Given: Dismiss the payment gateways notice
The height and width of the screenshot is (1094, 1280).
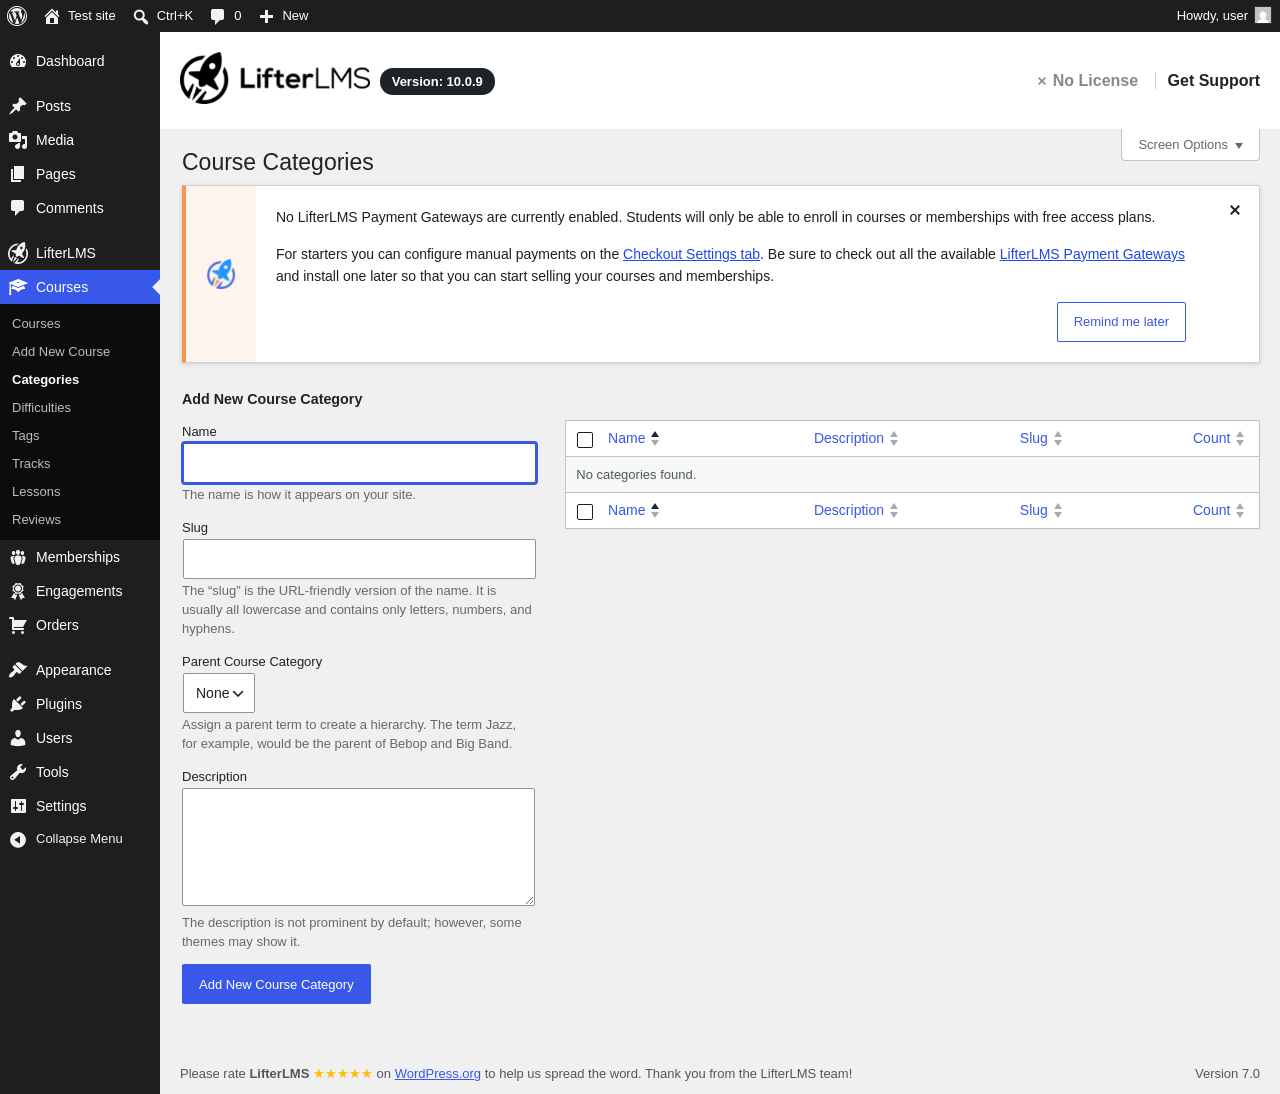Looking at the screenshot, I should [1235, 210].
